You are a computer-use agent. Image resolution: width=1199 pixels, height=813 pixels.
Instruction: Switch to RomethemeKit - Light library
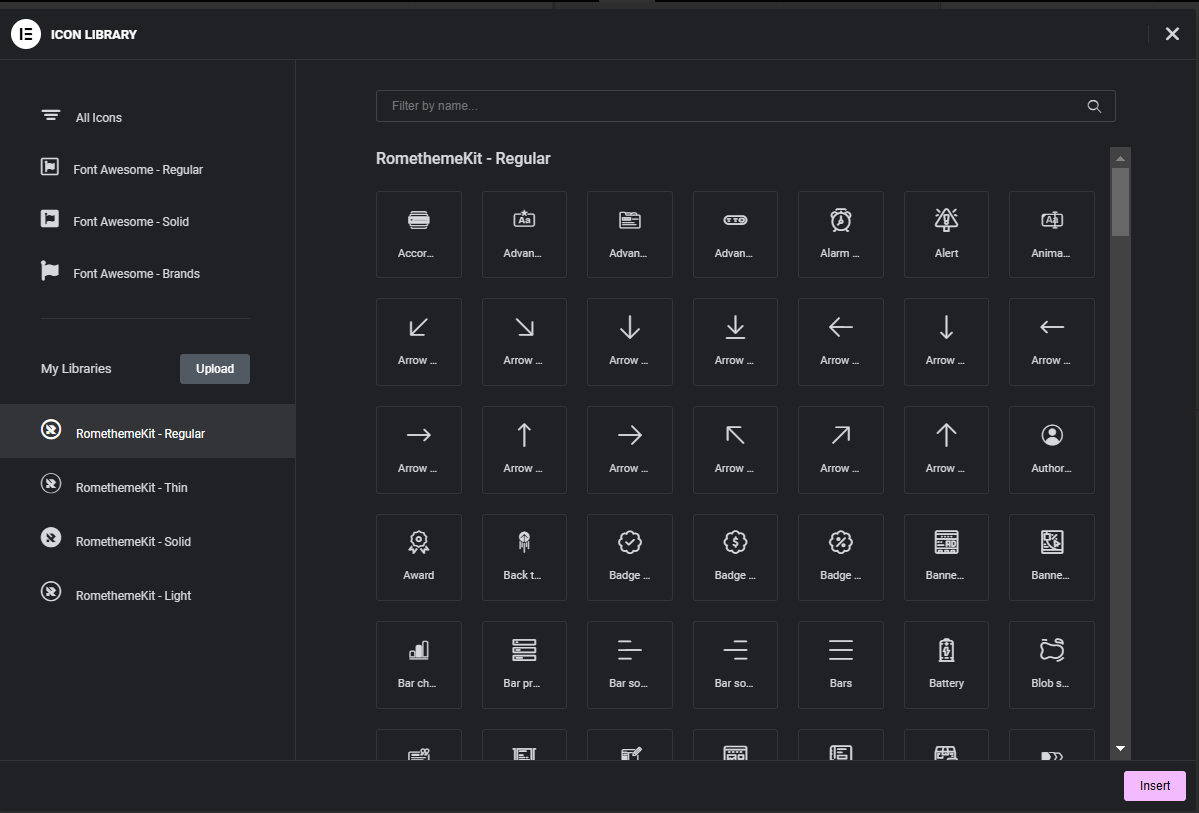pos(148,594)
